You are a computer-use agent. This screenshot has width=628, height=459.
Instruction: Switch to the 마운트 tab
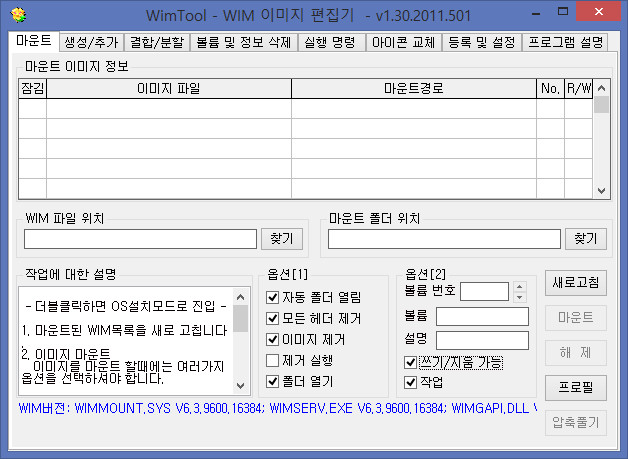[x=34, y=41]
